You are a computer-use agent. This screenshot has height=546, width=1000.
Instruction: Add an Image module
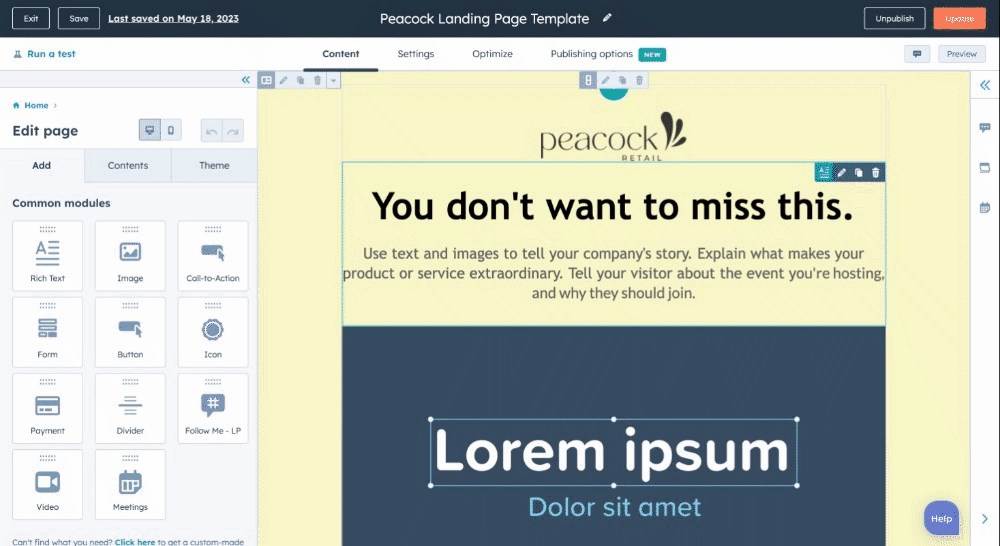pos(130,256)
